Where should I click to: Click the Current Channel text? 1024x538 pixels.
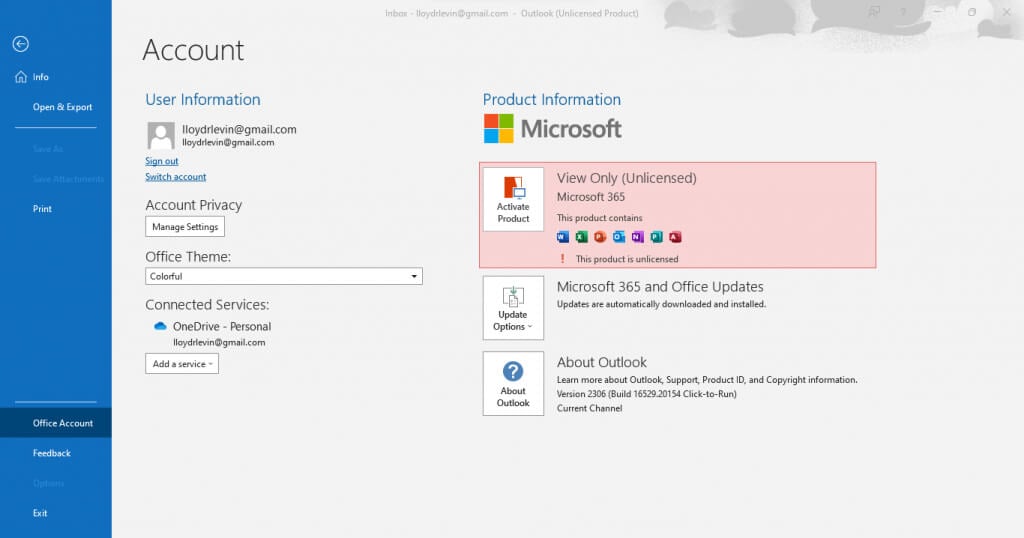(589, 408)
